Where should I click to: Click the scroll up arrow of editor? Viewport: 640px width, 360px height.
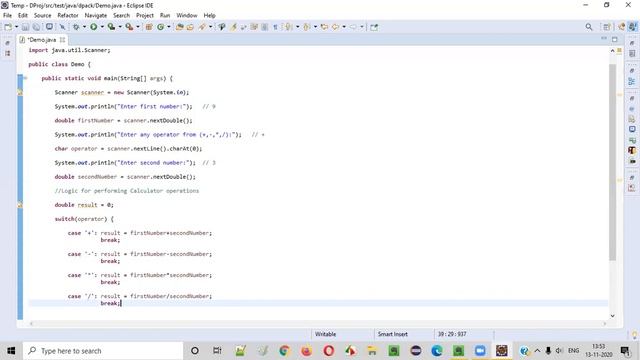point(612,51)
